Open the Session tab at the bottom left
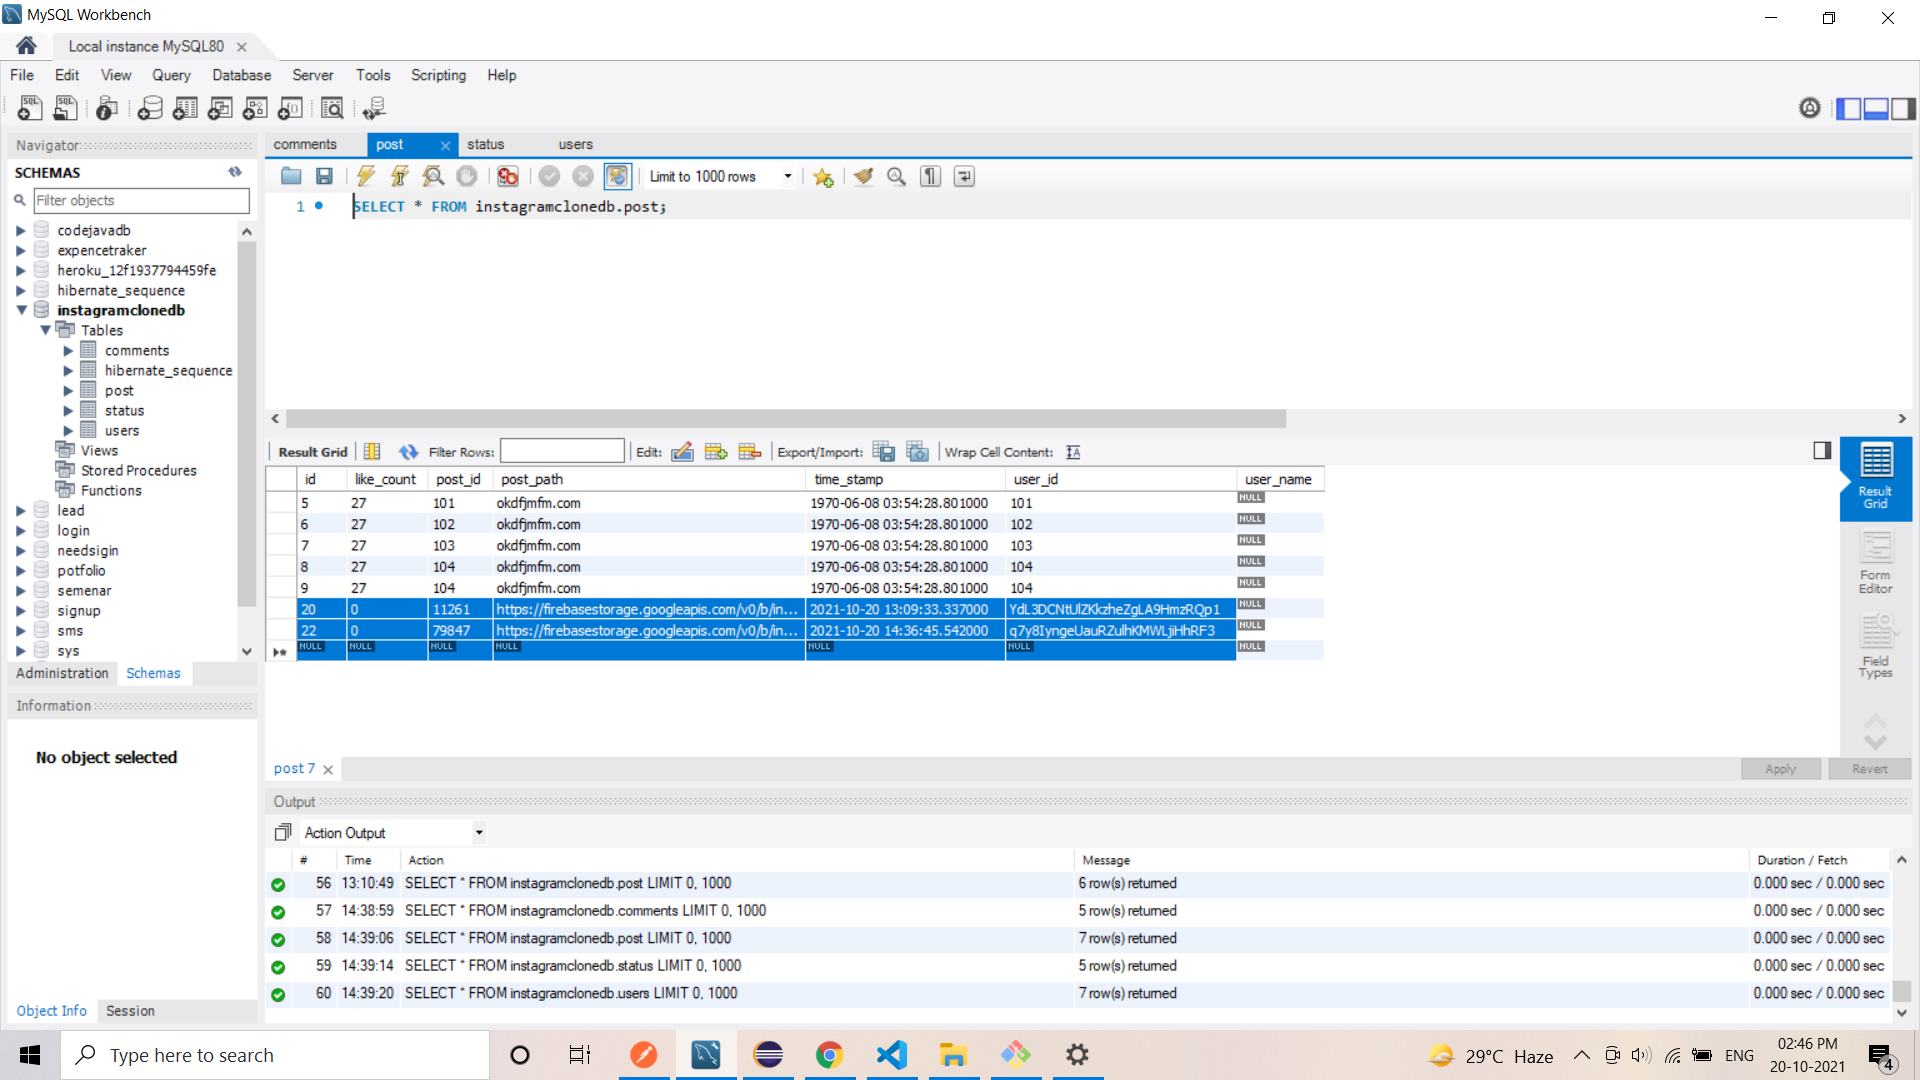The height and width of the screenshot is (1080, 1920). 130,1011
